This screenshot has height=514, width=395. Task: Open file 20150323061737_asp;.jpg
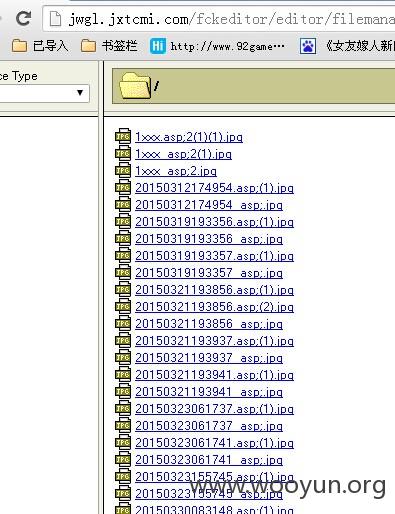209,426
